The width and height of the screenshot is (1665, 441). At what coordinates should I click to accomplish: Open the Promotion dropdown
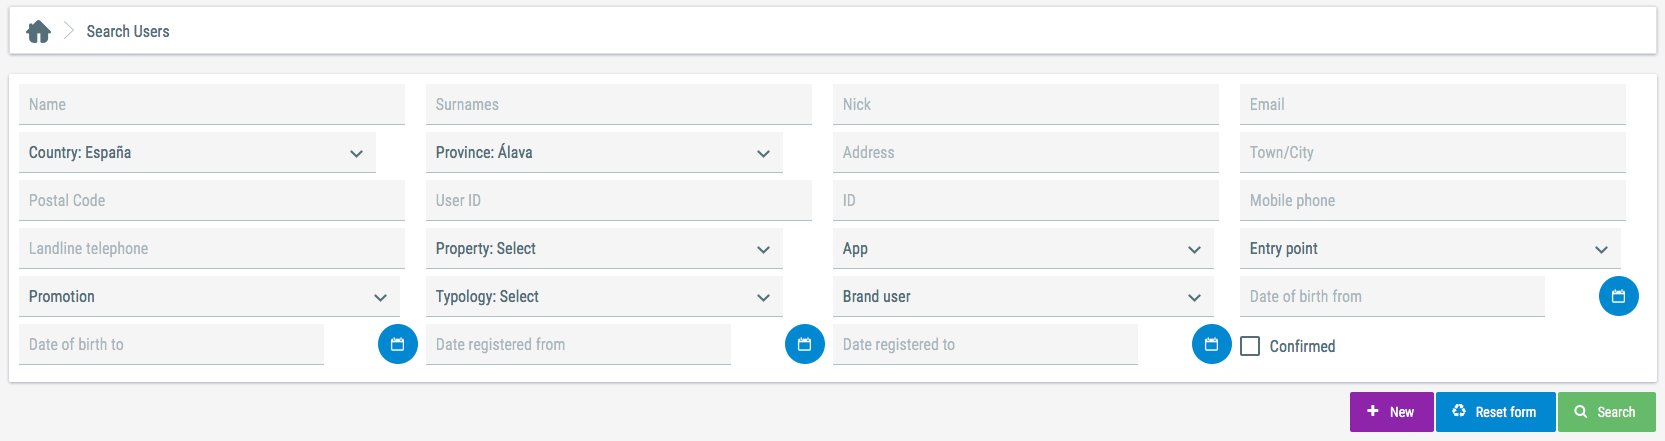click(x=209, y=297)
